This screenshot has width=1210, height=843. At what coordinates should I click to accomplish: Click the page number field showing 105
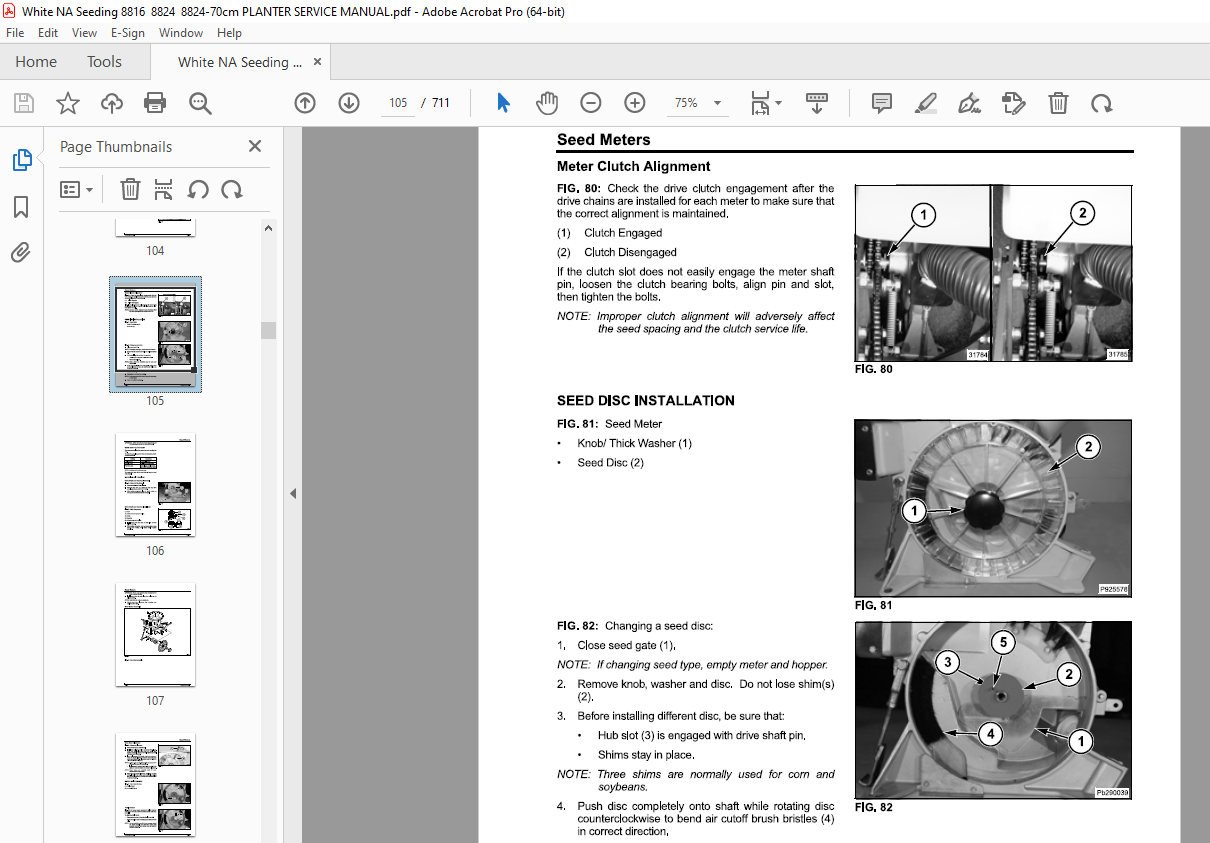coord(398,103)
